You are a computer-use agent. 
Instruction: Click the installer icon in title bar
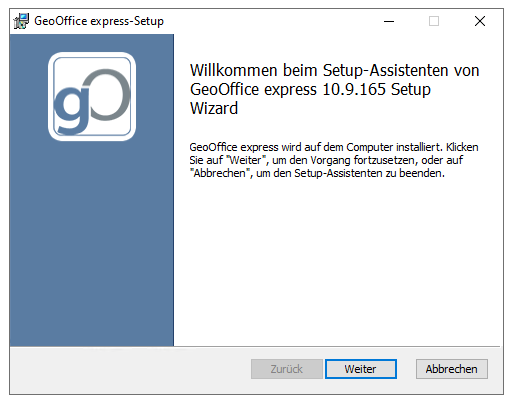point(21,21)
